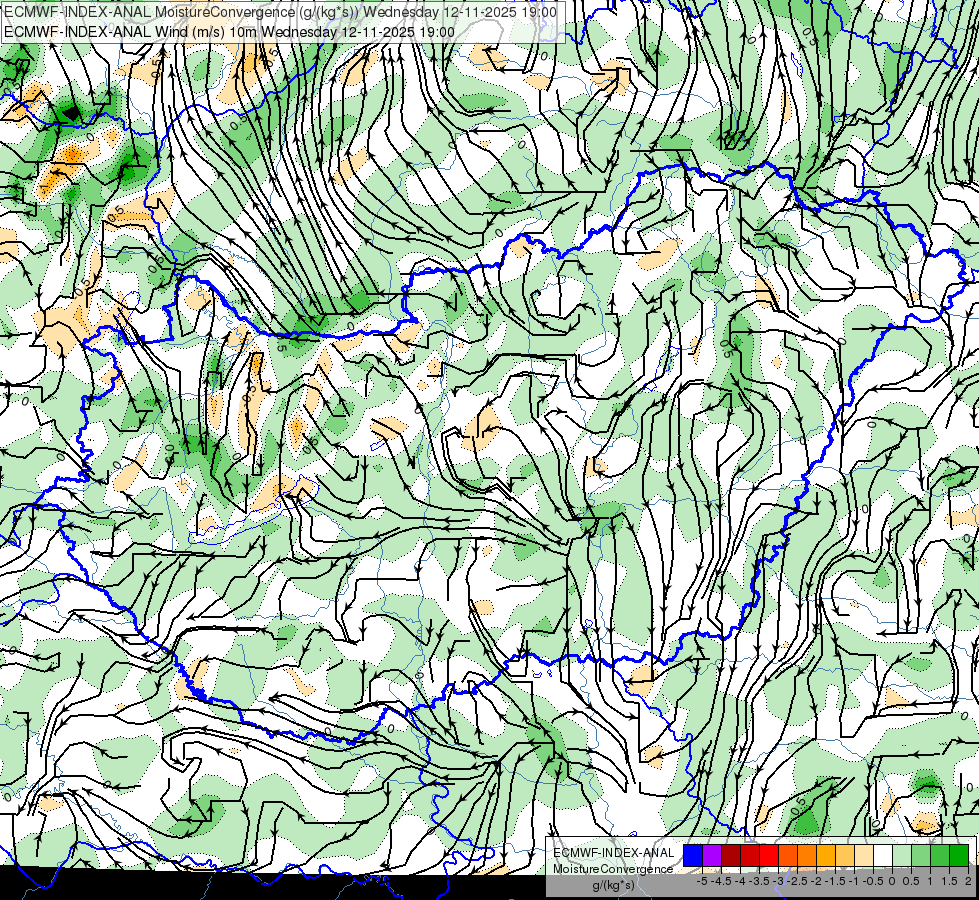
Task: Click the bright red swatch between -3.5 and -3
Action: point(769,855)
